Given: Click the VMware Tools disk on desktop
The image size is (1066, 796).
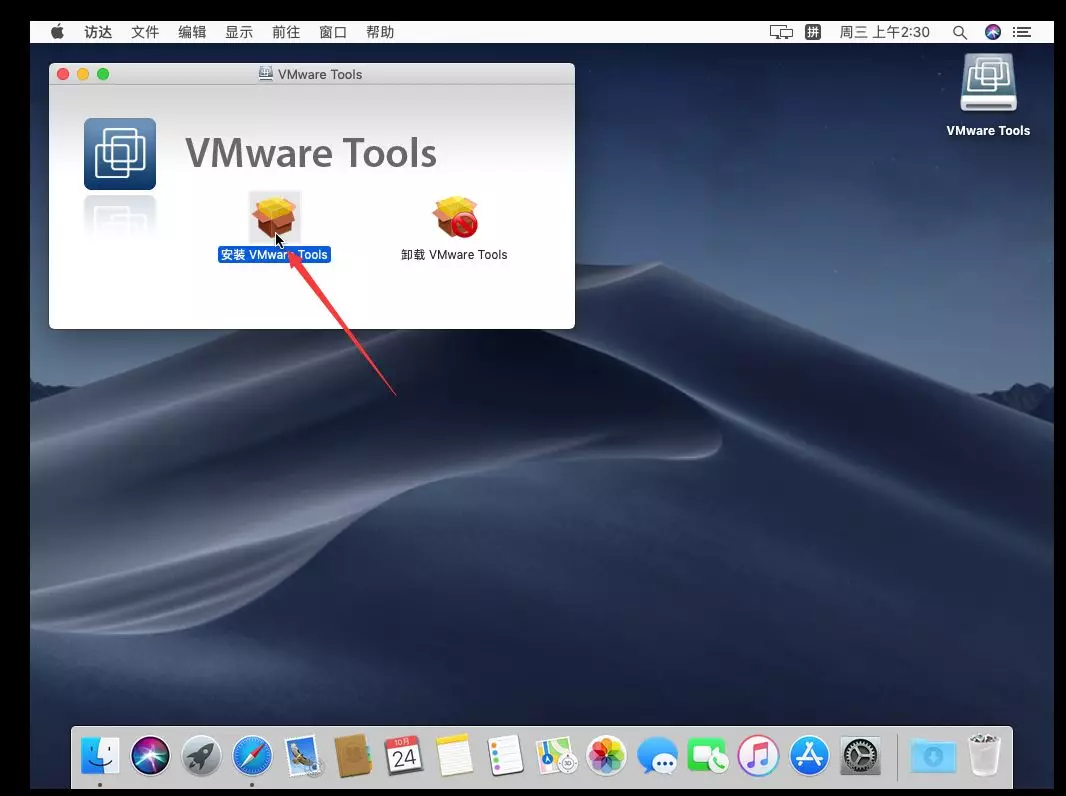Looking at the screenshot, I should [x=988, y=83].
